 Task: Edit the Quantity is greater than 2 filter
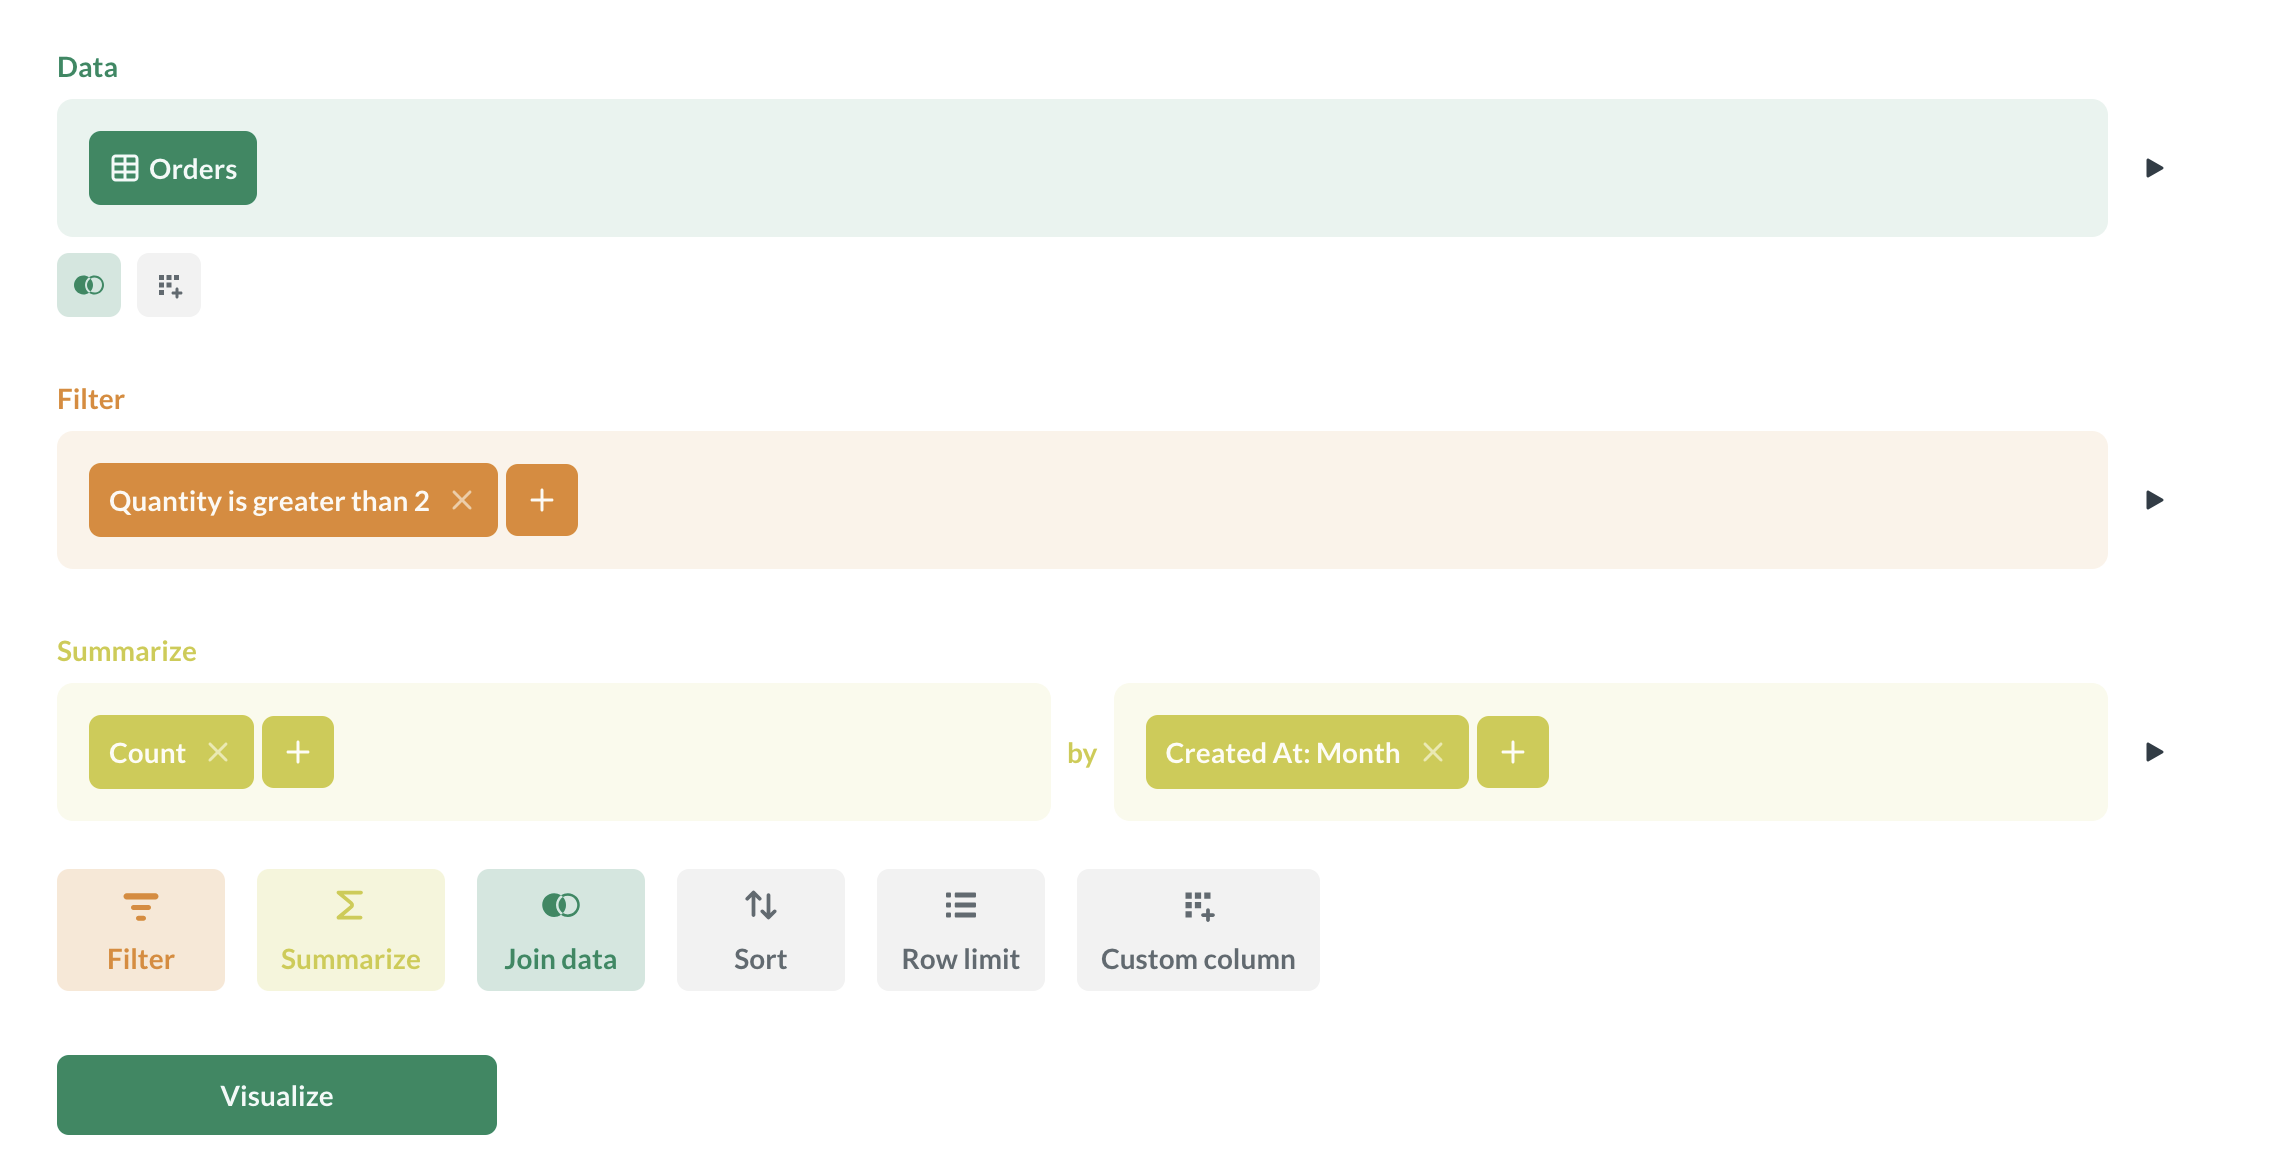click(269, 500)
